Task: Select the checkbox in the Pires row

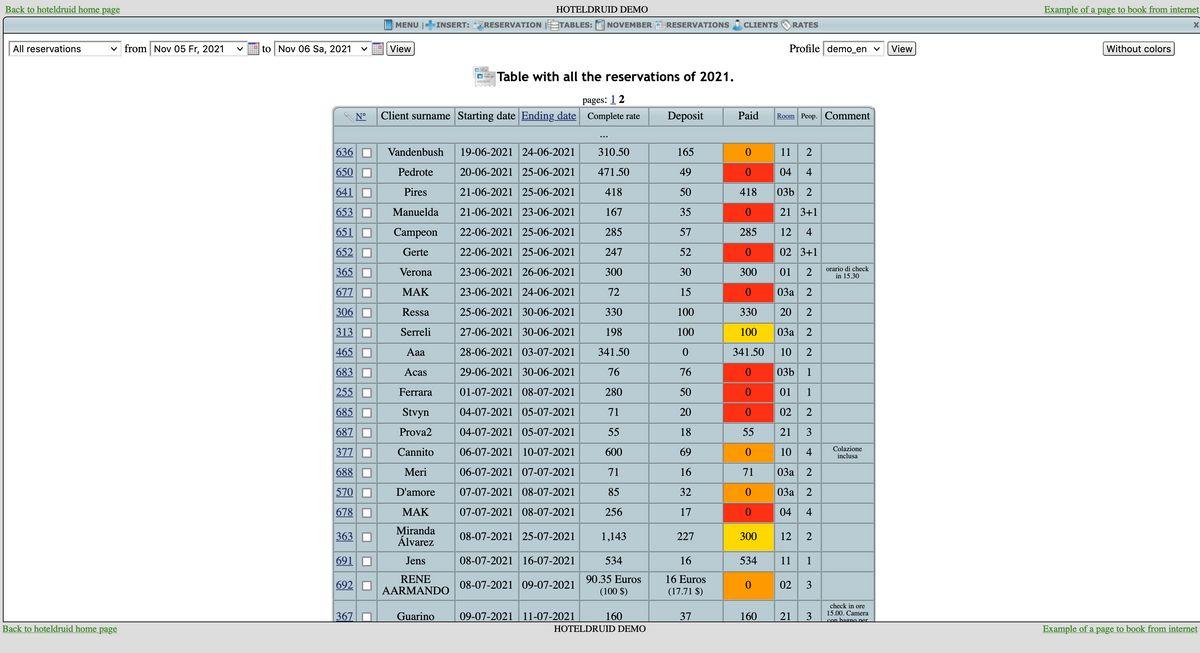Action: click(367, 192)
